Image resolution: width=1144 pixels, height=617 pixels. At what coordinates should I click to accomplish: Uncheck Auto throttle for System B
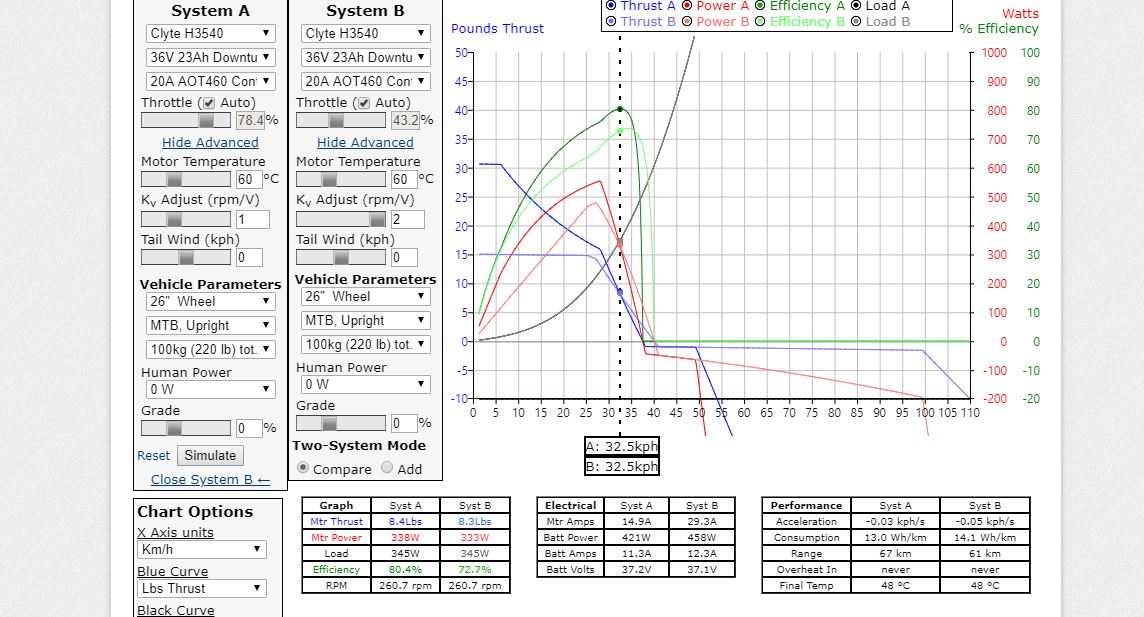point(363,103)
